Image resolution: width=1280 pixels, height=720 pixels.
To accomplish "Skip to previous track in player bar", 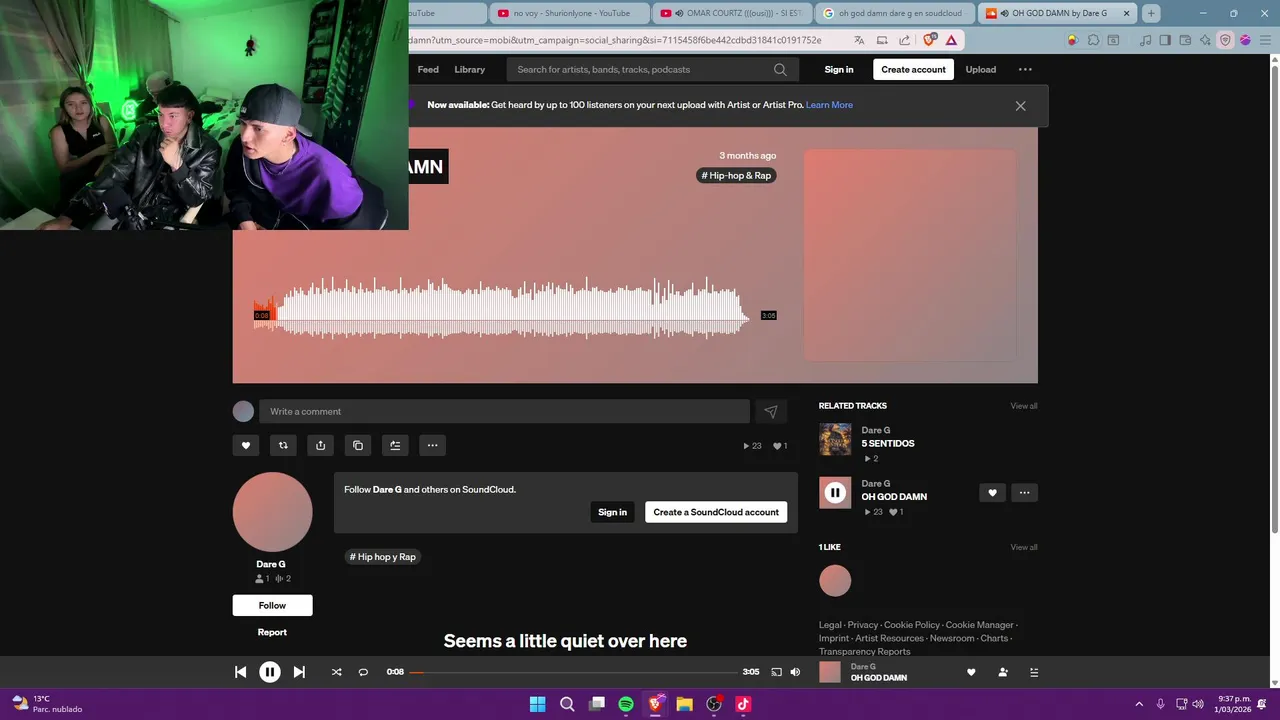I will (240, 672).
